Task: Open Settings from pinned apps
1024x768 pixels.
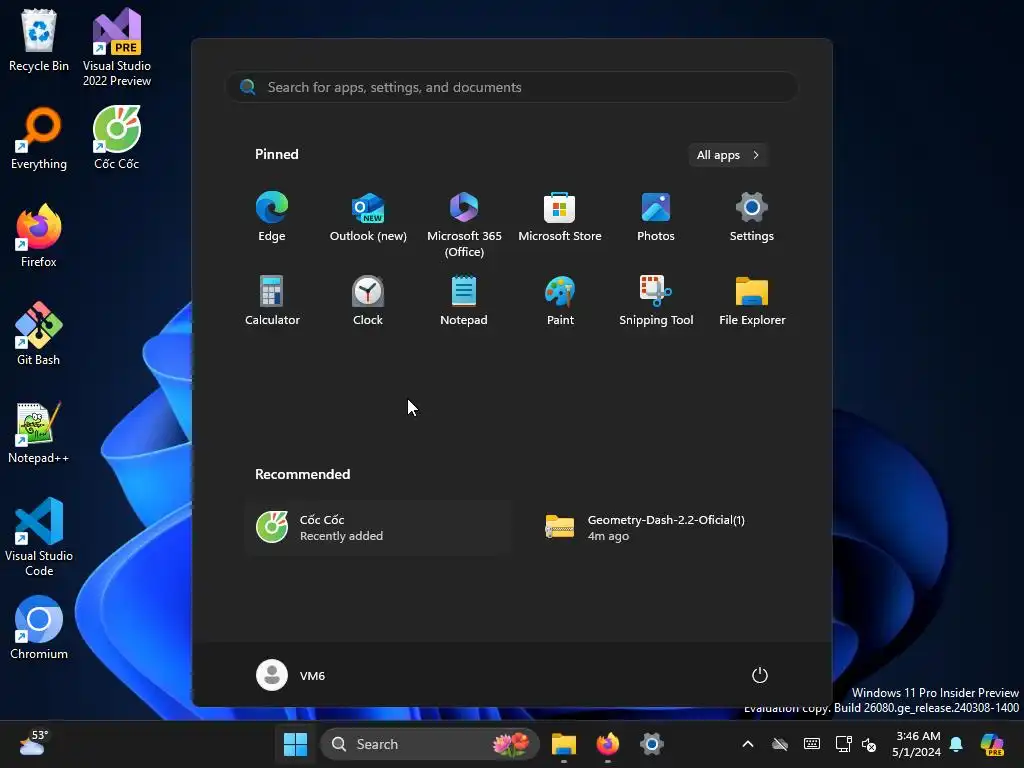Action: point(752,217)
